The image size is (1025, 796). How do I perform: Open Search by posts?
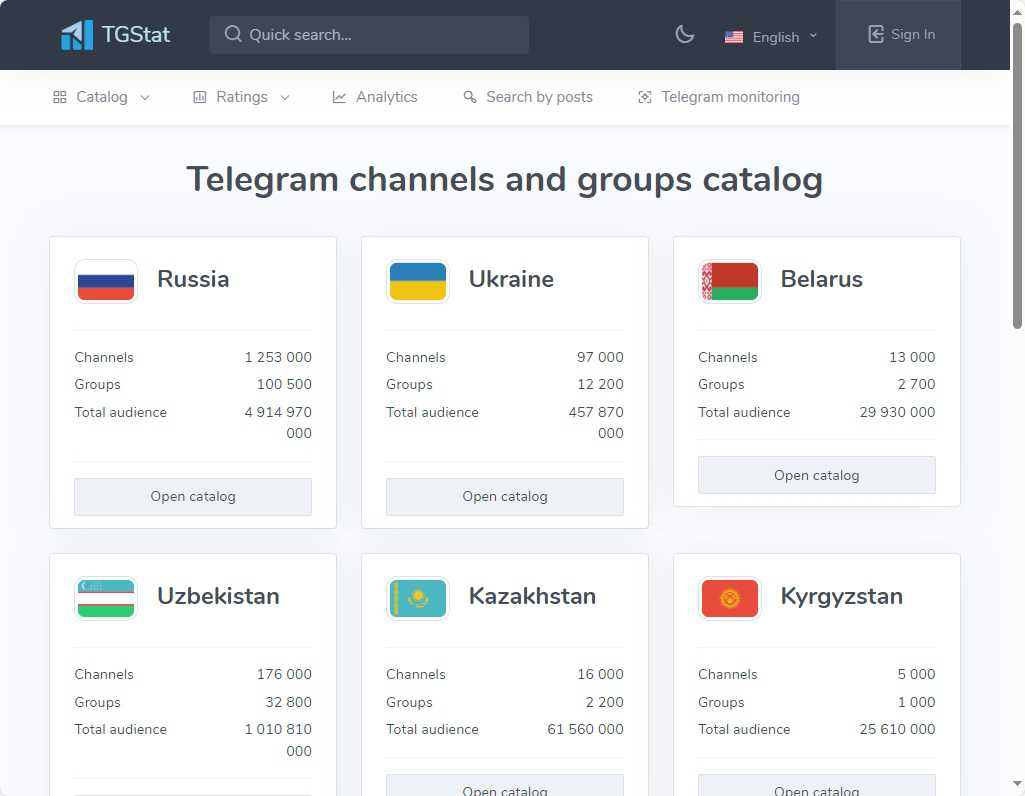point(528,97)
